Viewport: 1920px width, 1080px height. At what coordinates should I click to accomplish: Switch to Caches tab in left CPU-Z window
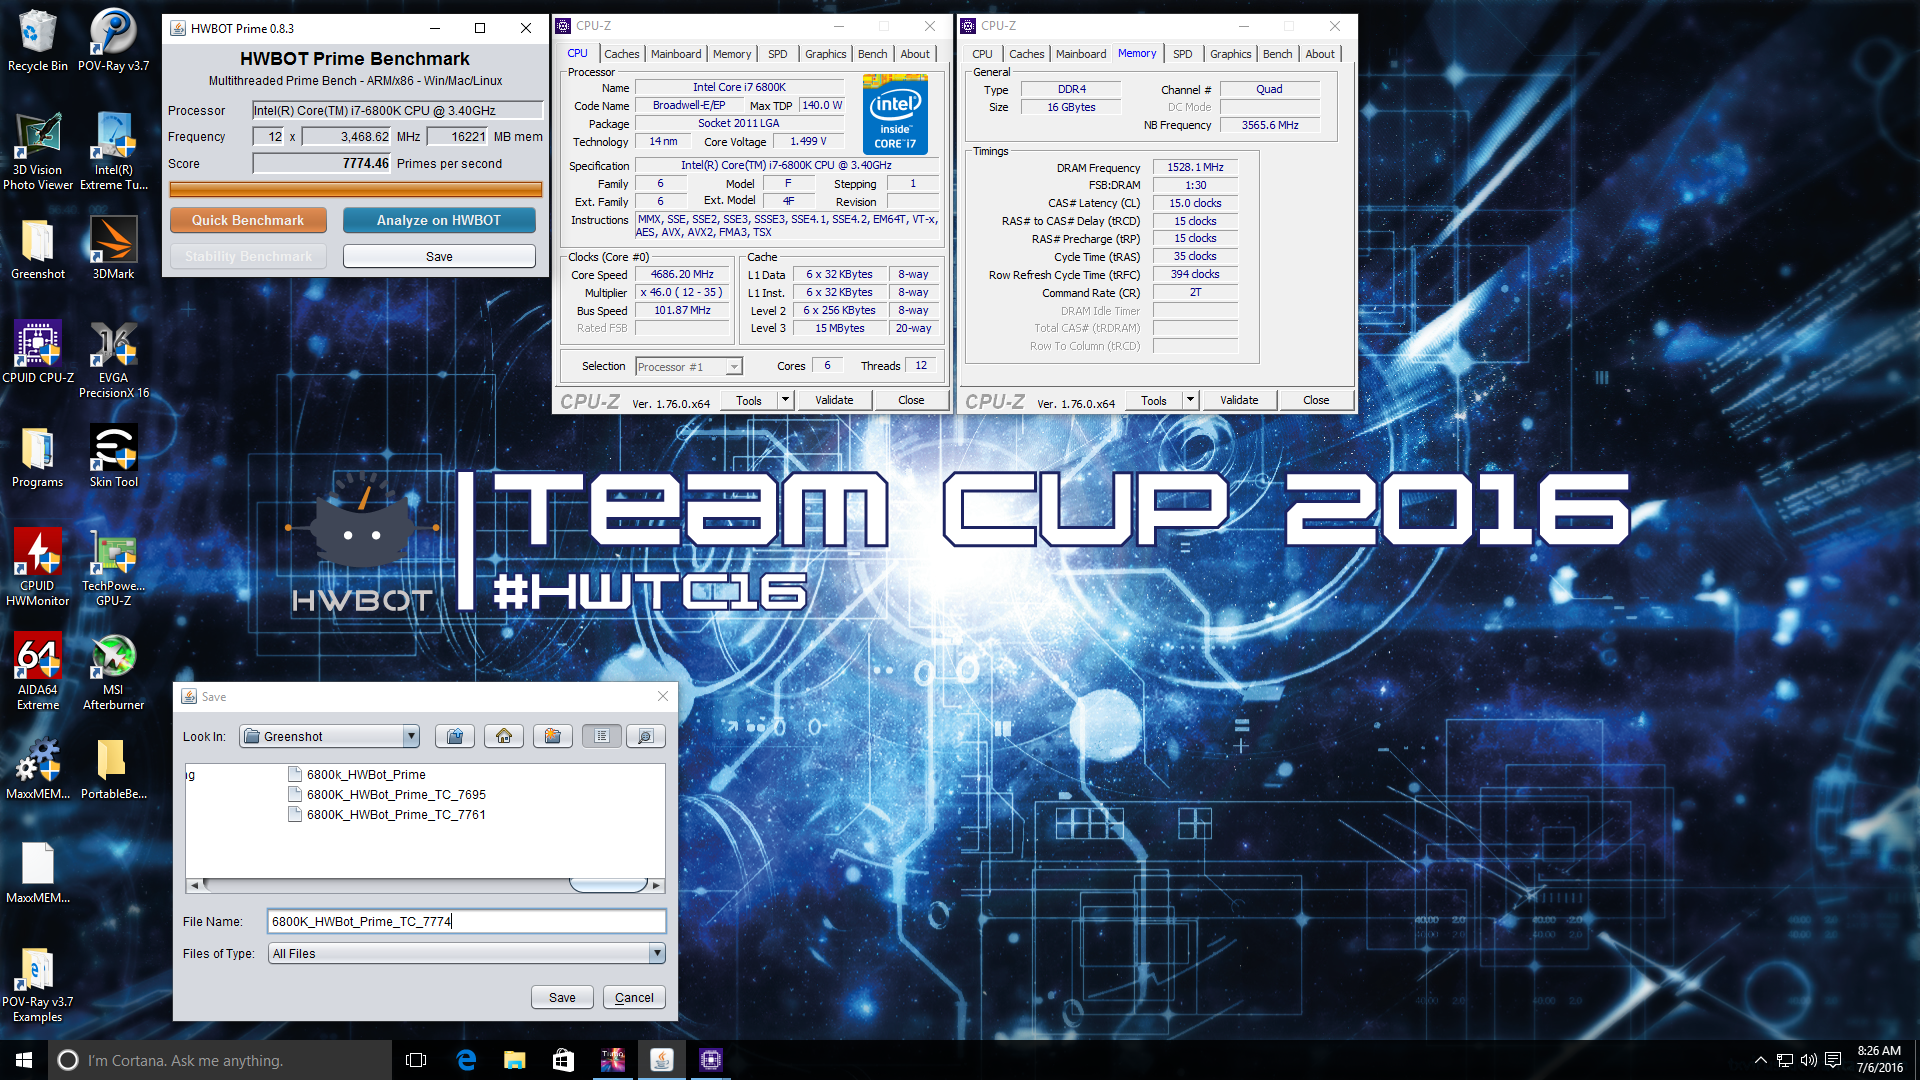coord(621,54)
